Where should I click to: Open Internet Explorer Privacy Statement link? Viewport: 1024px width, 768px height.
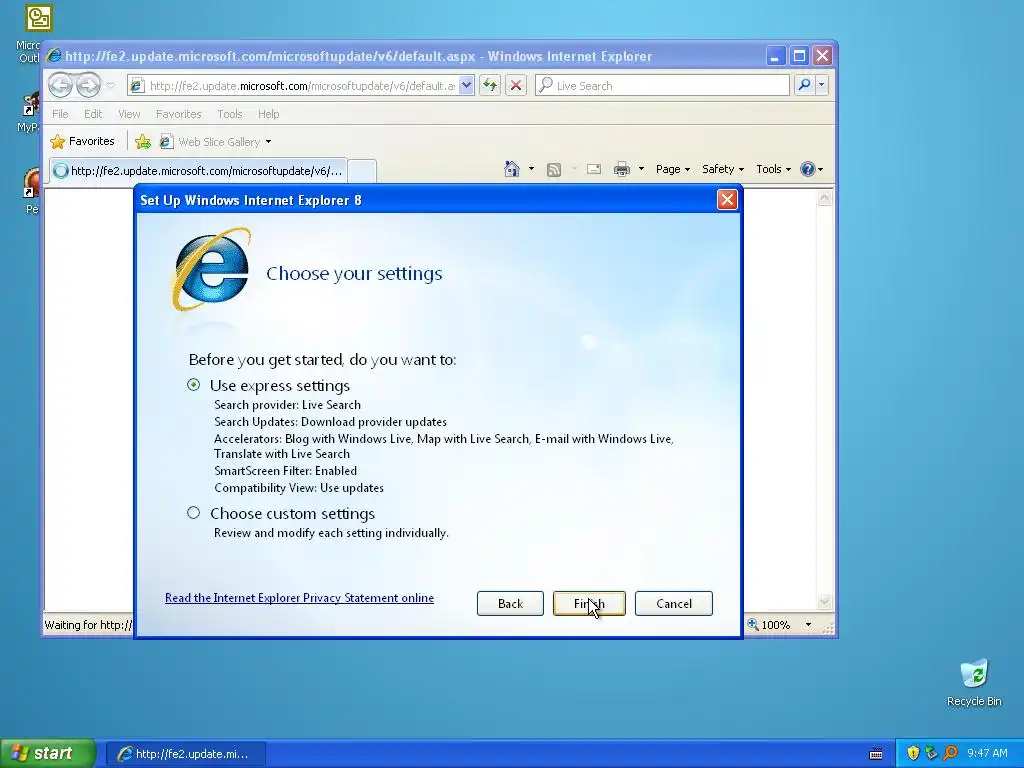299,598
